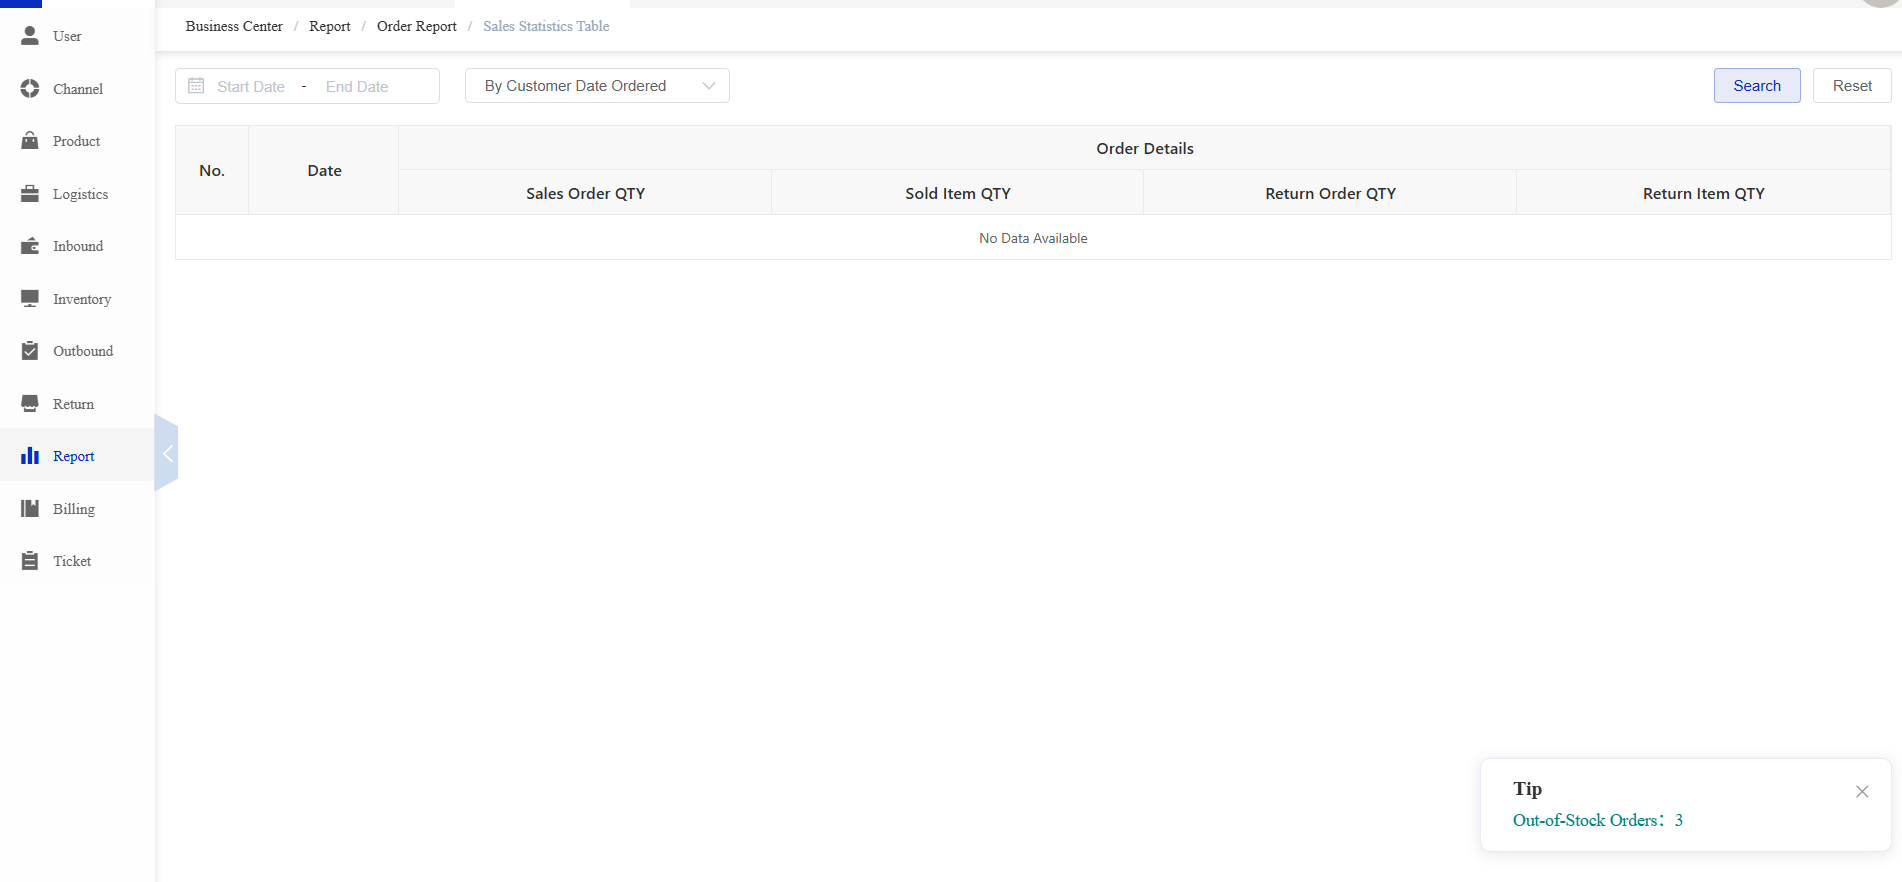The image size is (1902, 882).
Task: Open the Billing menu label
Action: (x=74, y=509)
